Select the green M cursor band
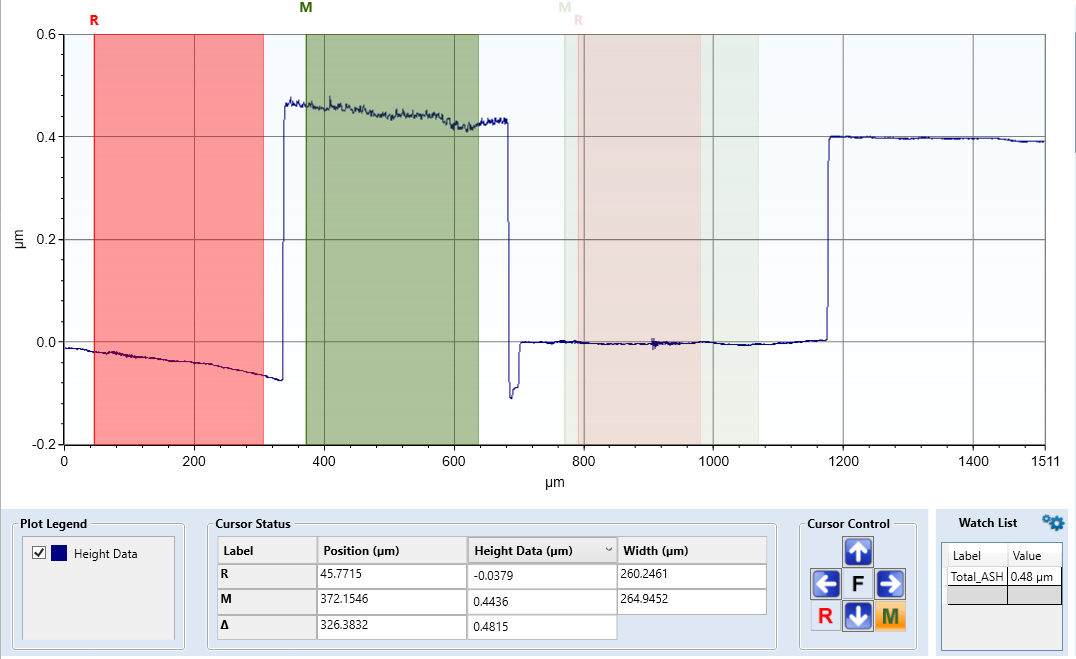This screenshot has width=1076, height=659. coord(392,240)
